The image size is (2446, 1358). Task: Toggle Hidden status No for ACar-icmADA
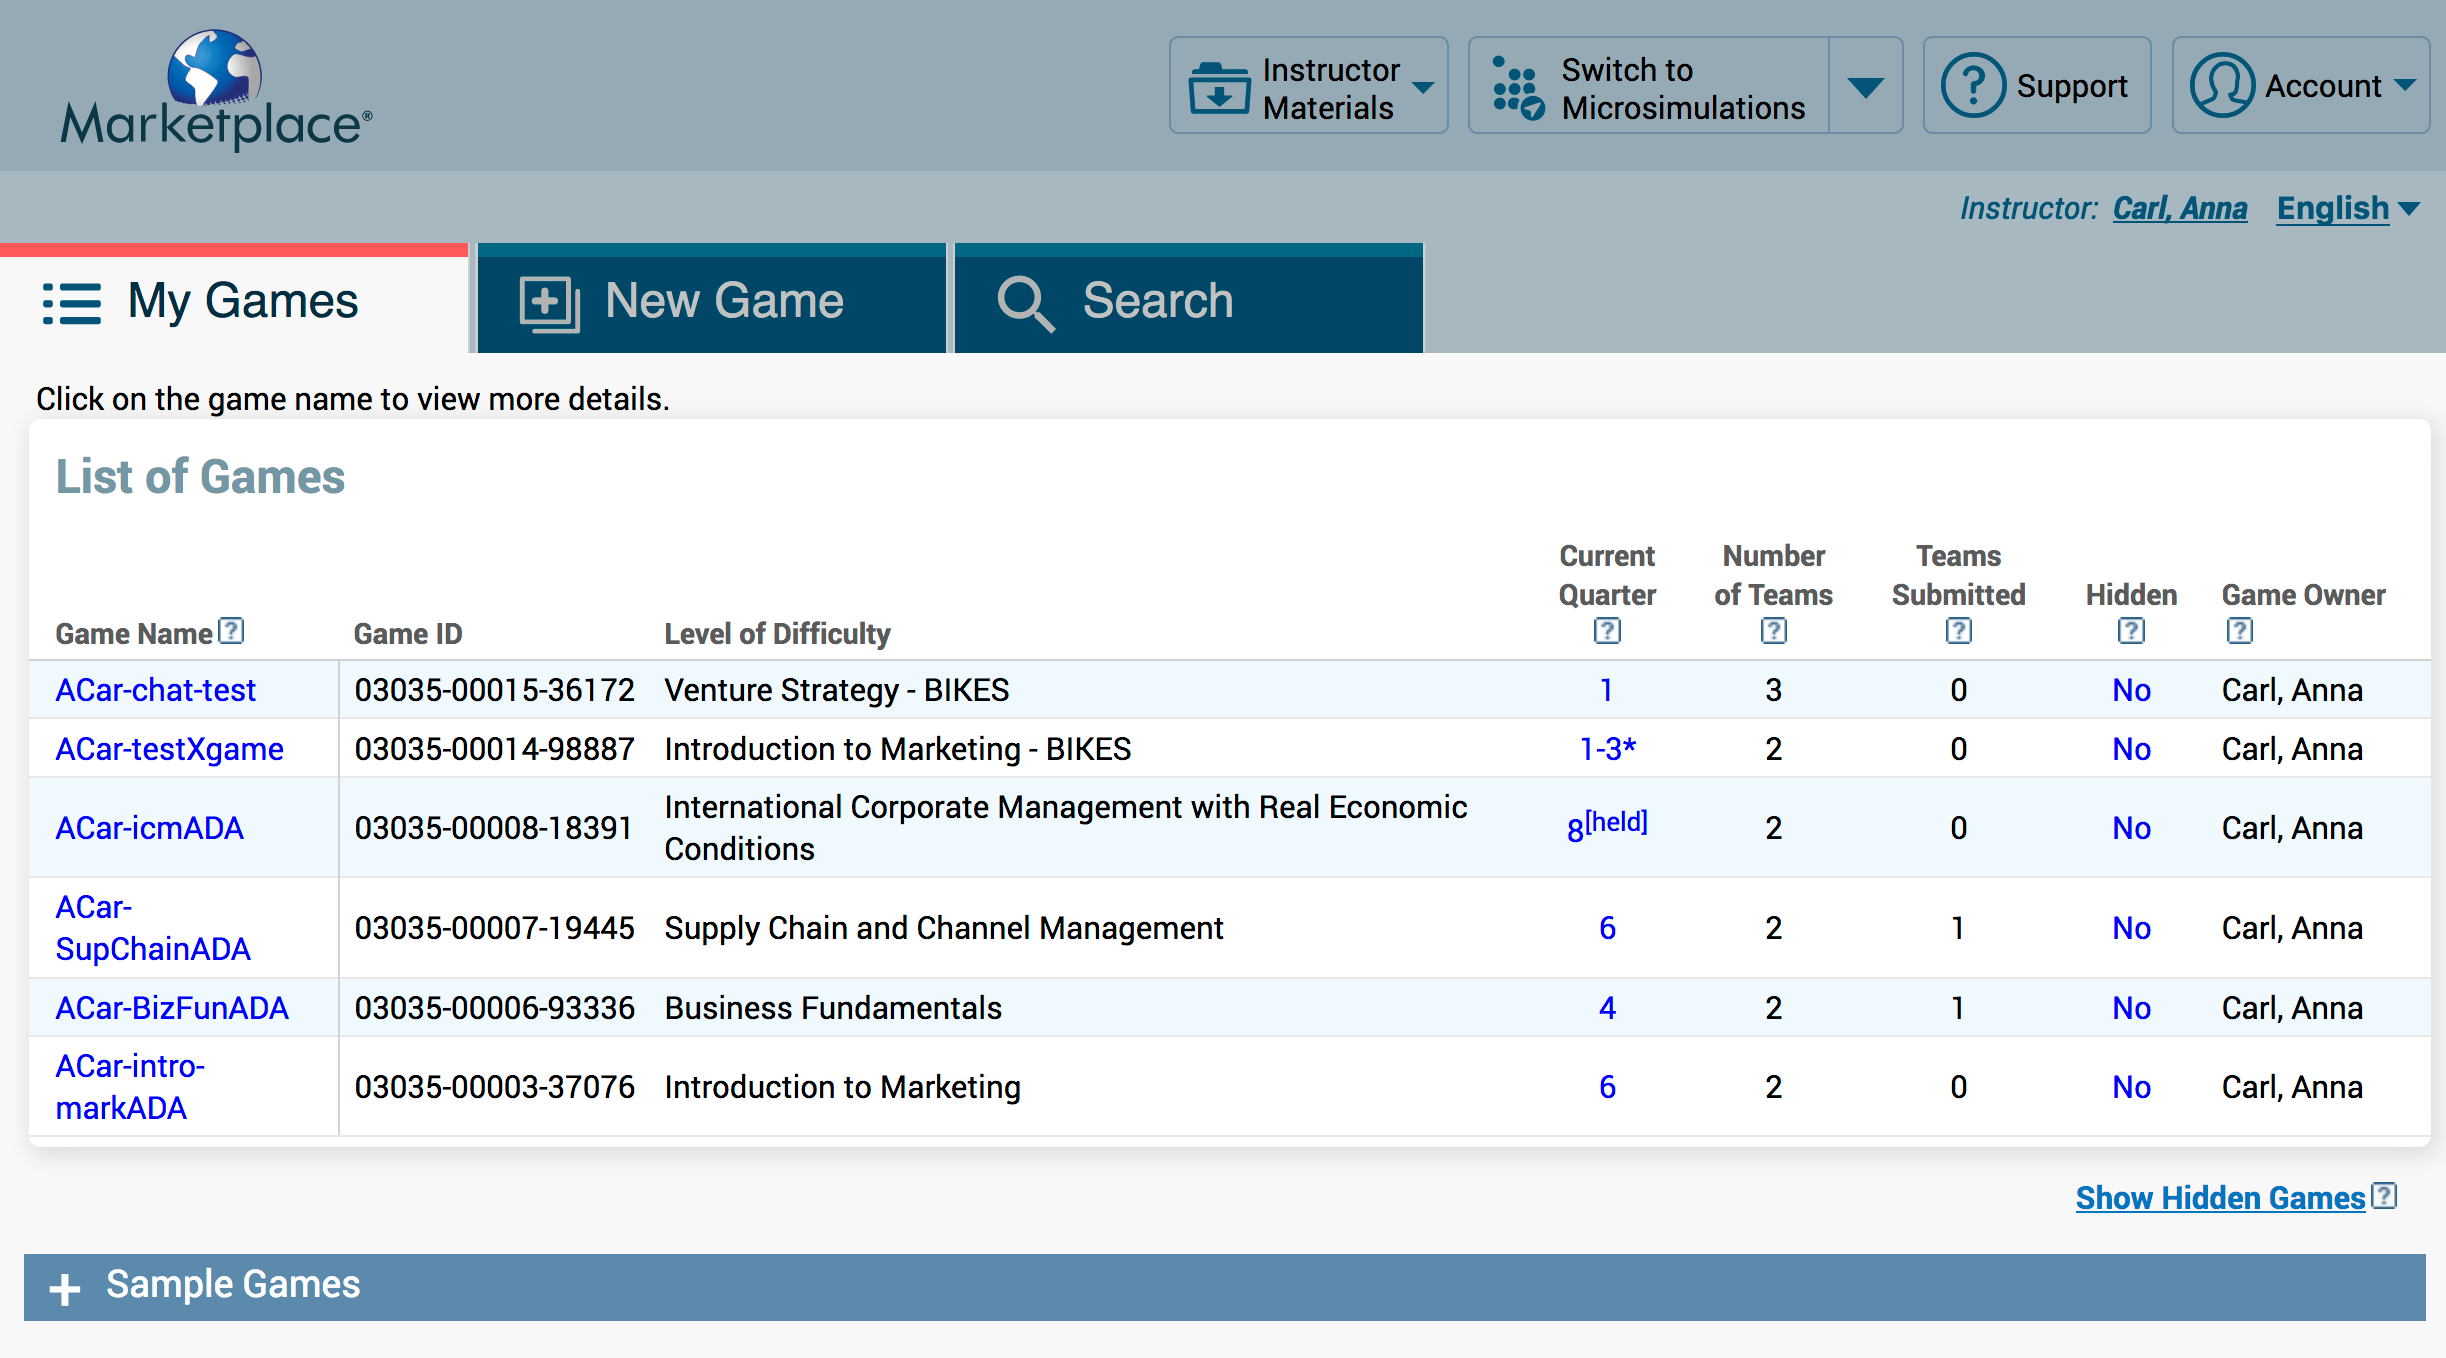[x=2131, y=828]
